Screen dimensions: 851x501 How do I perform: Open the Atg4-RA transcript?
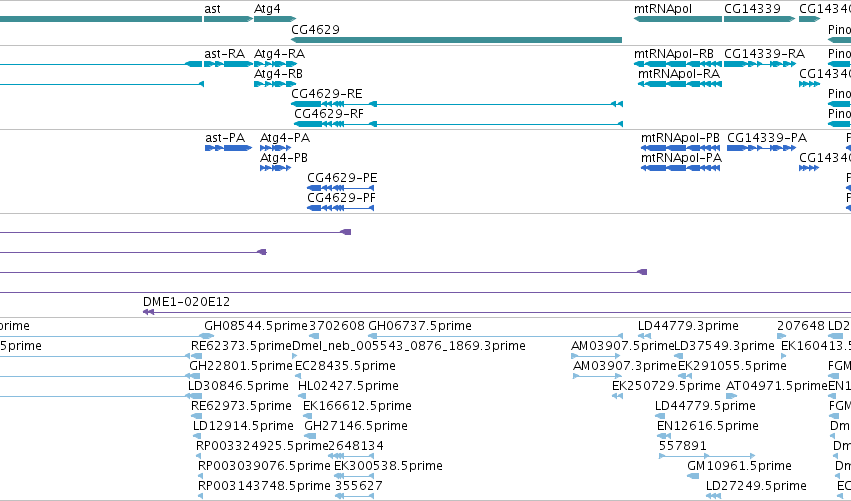(275, 64)
